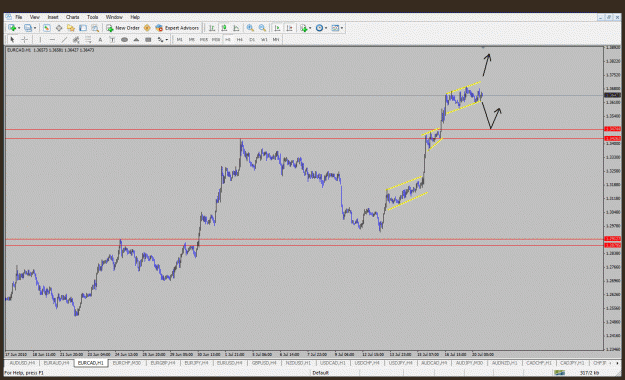Image resolution: width=625 pixels, height=380 pixels.
Task: Zoom in on the chart
Action: [x=250, y=28]
